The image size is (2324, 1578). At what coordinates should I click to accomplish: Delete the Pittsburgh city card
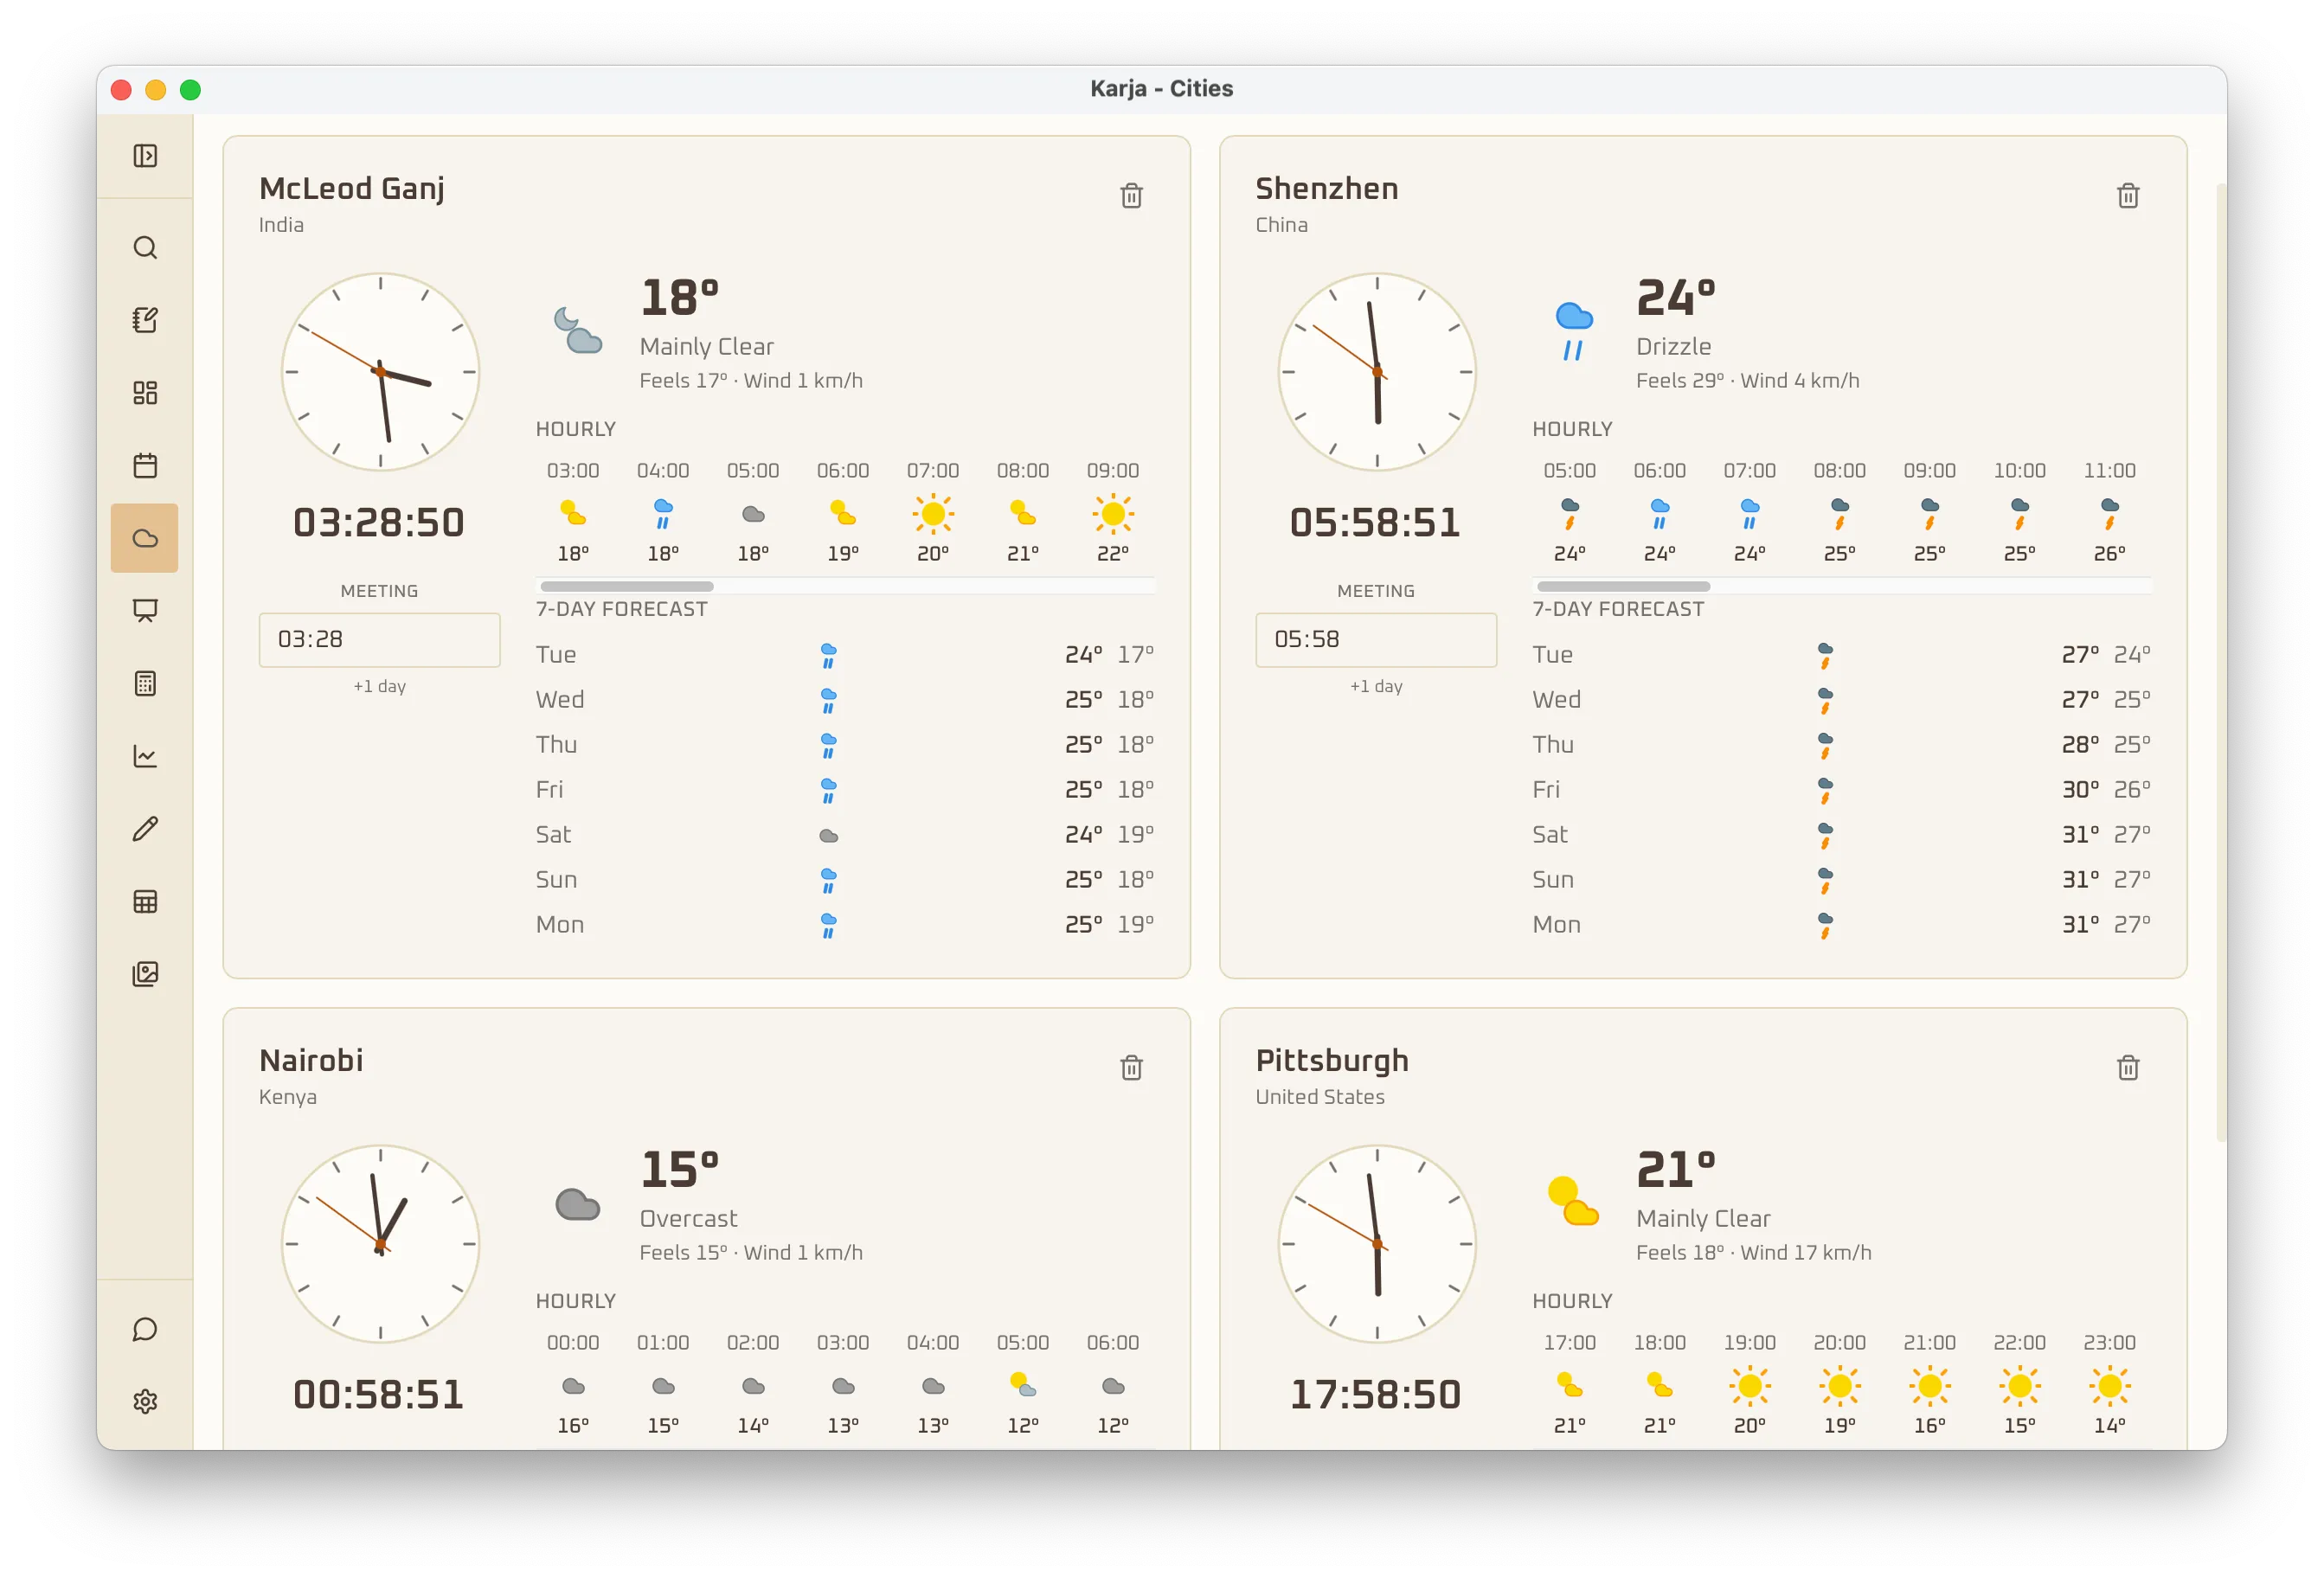(x=2128, y=1068)
